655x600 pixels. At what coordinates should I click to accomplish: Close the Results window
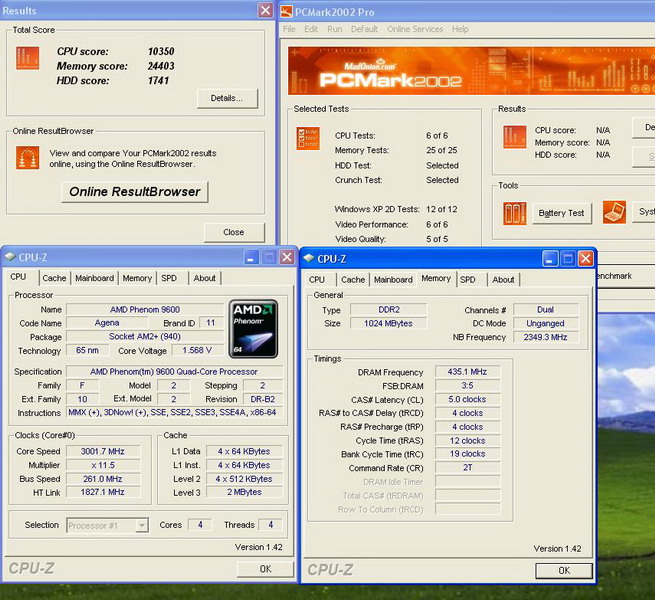coord(265,10)
